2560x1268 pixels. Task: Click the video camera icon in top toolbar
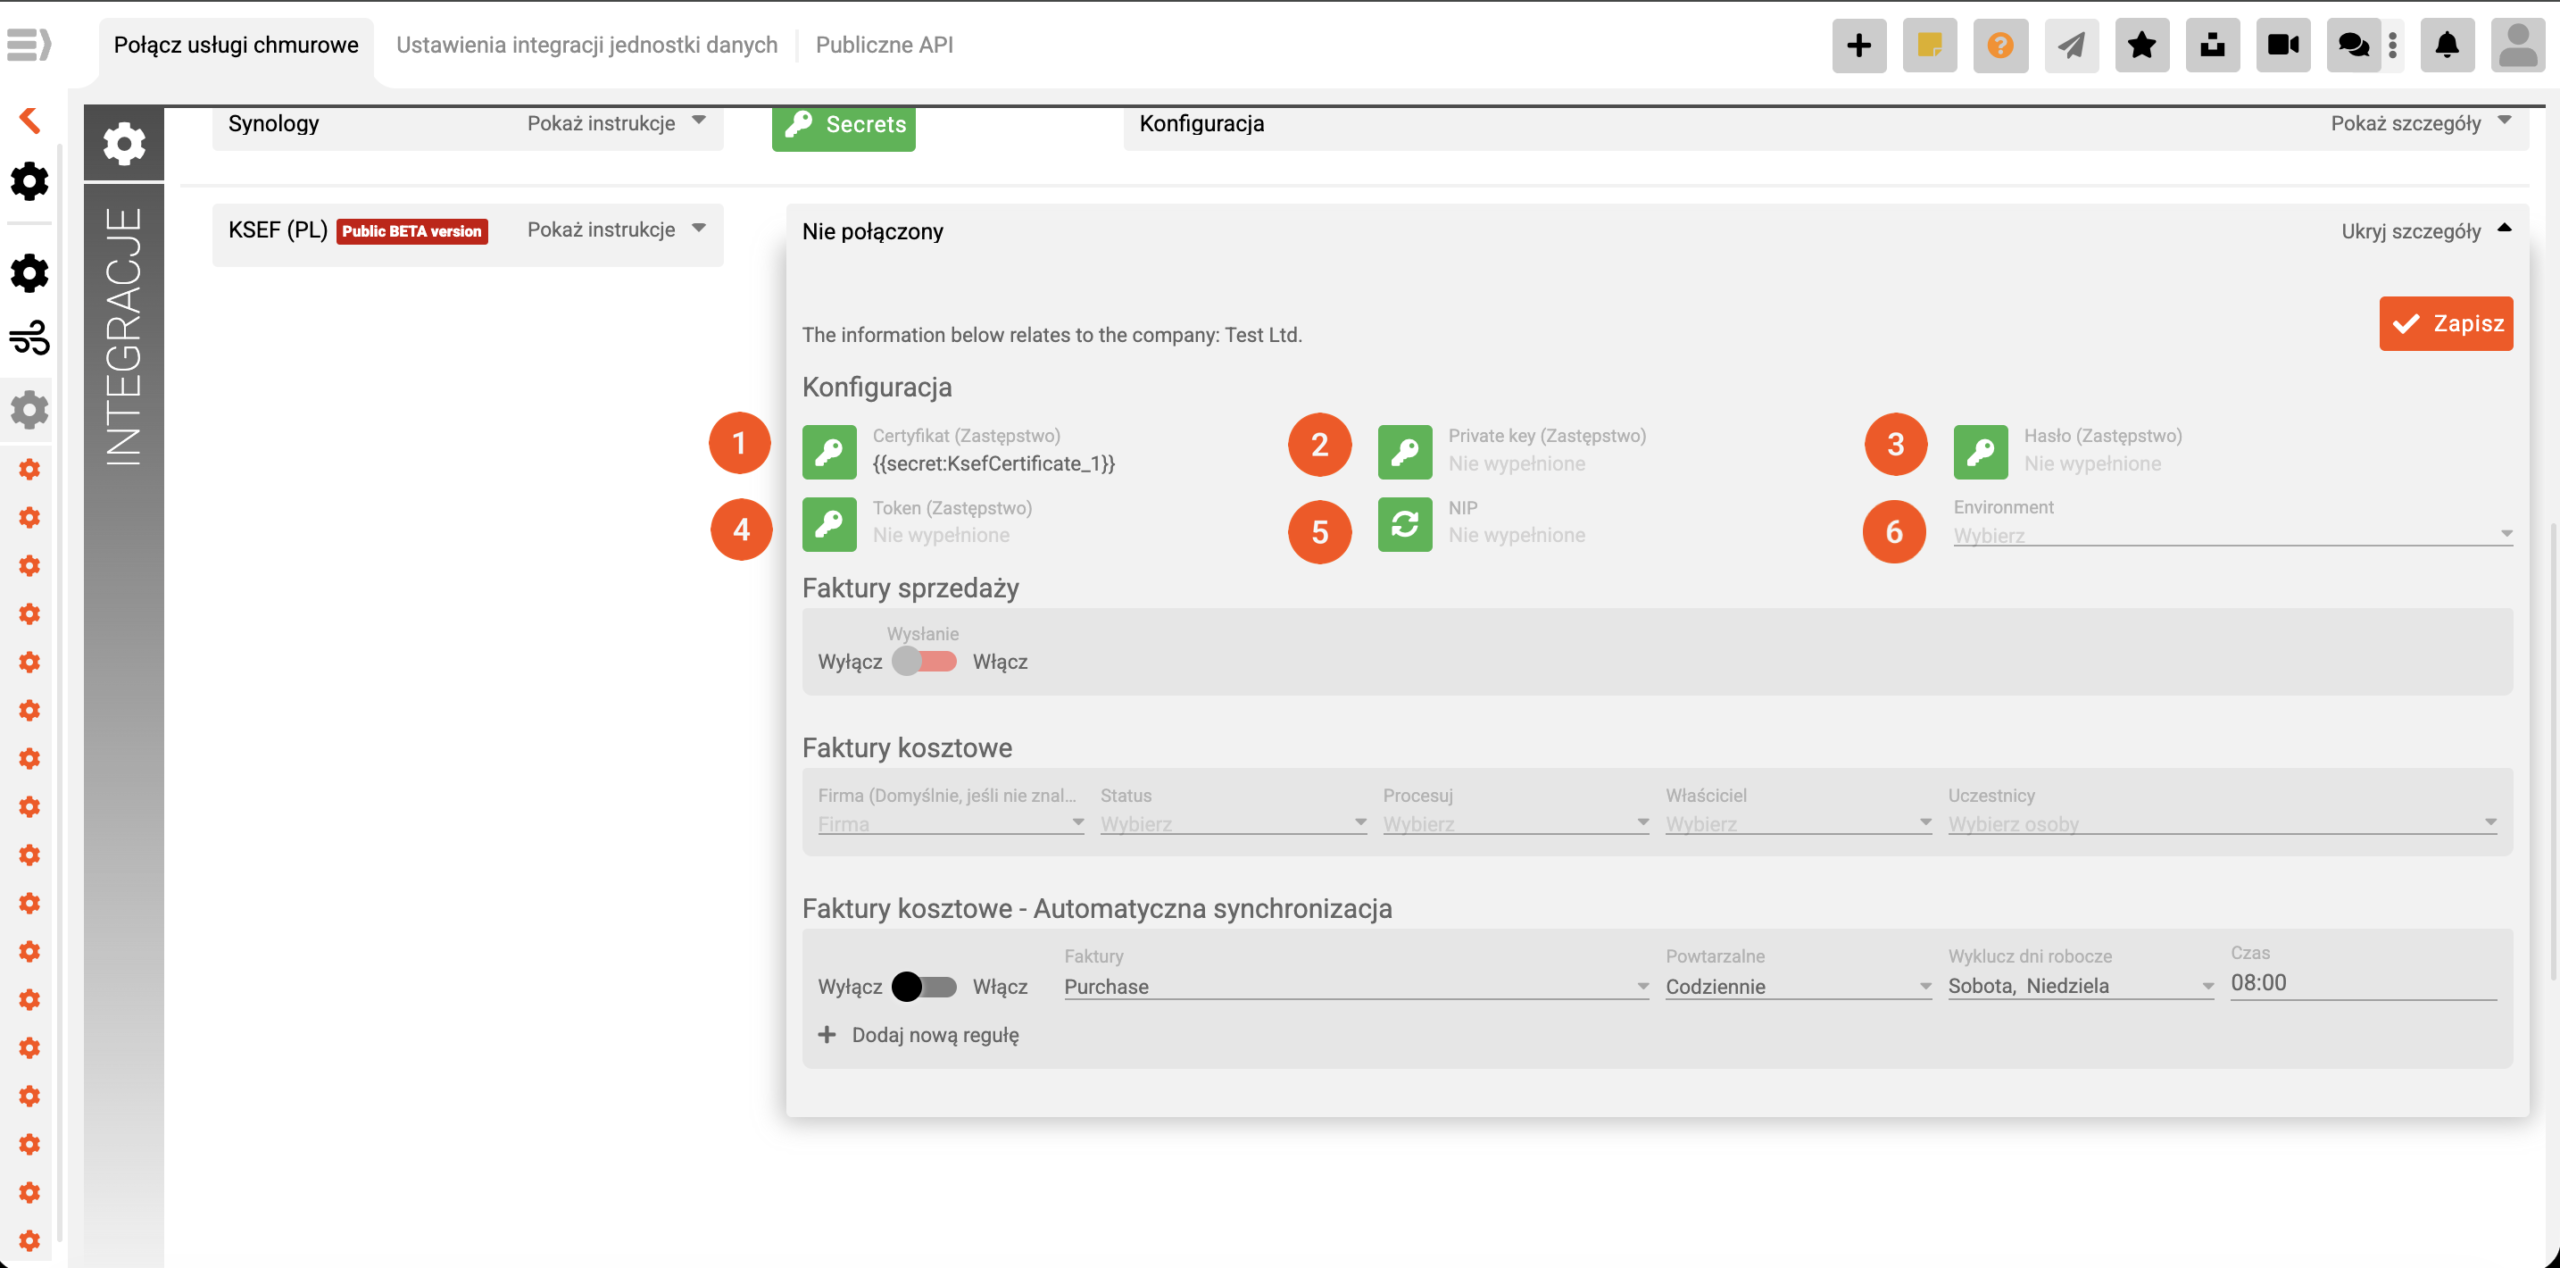point(2282,45)
